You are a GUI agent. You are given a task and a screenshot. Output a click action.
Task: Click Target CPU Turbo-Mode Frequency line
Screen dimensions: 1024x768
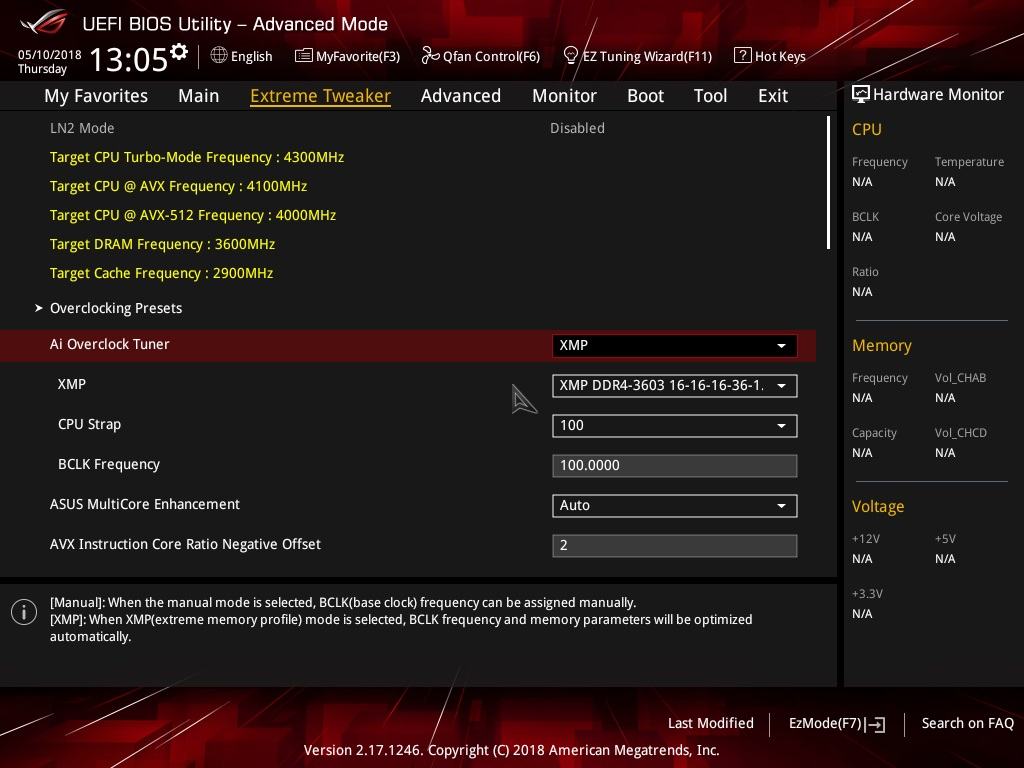click(197, 157)
